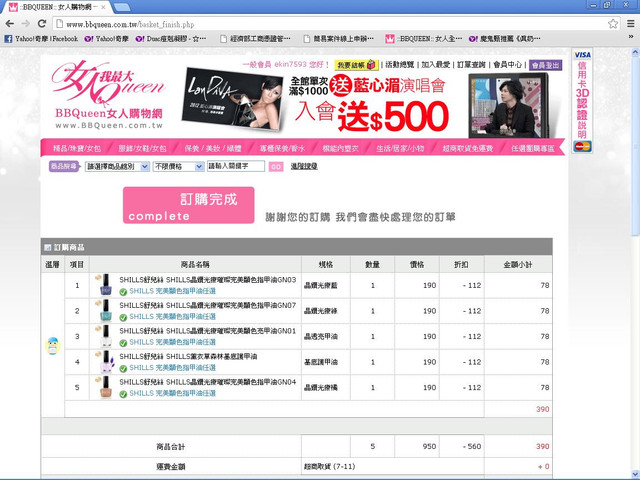Open the 經濟部工商憑證管 bookmark
Image resolution: width=640 pixels, height=480 pixels.
tap(256, 39)
